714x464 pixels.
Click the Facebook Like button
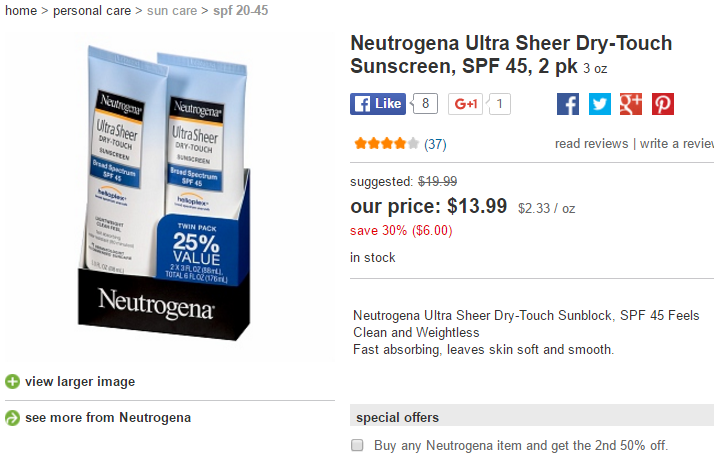[377, 104]
